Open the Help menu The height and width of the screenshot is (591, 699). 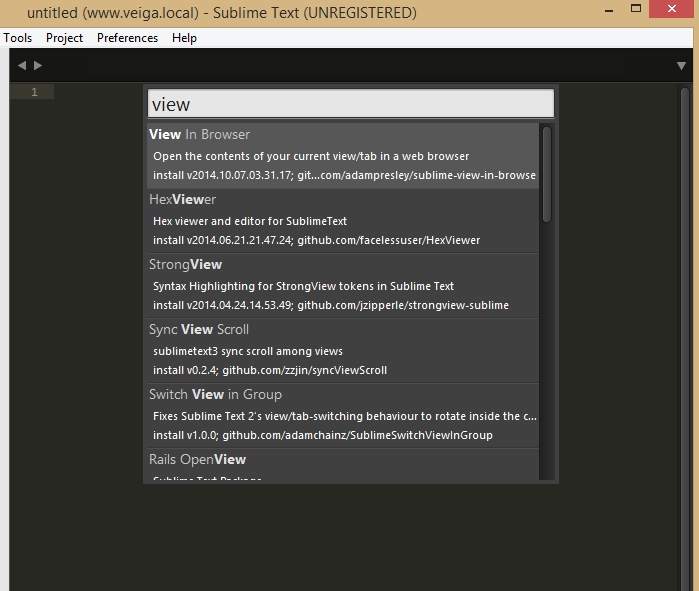[184, 38]
